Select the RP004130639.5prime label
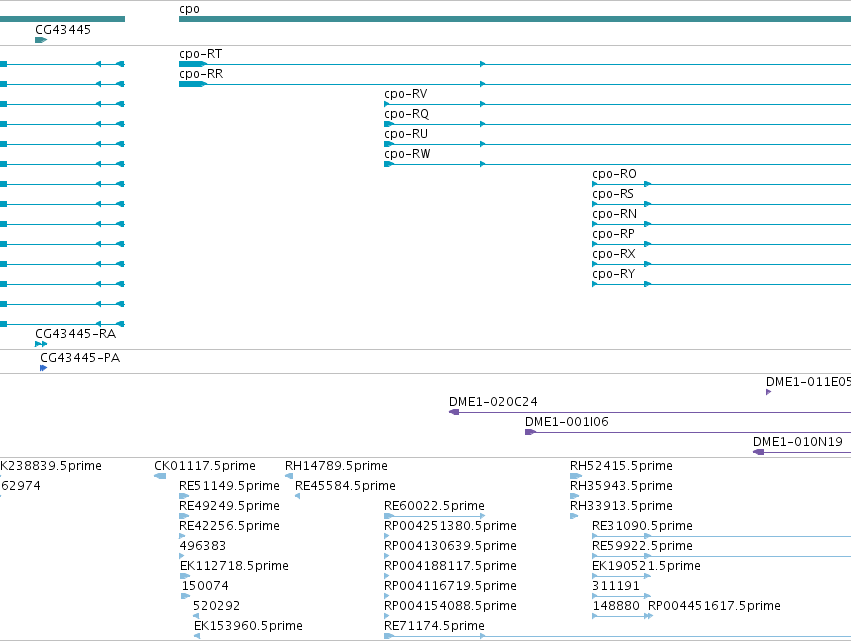This screenshot has height=641, width=851. tap(450, 546)
